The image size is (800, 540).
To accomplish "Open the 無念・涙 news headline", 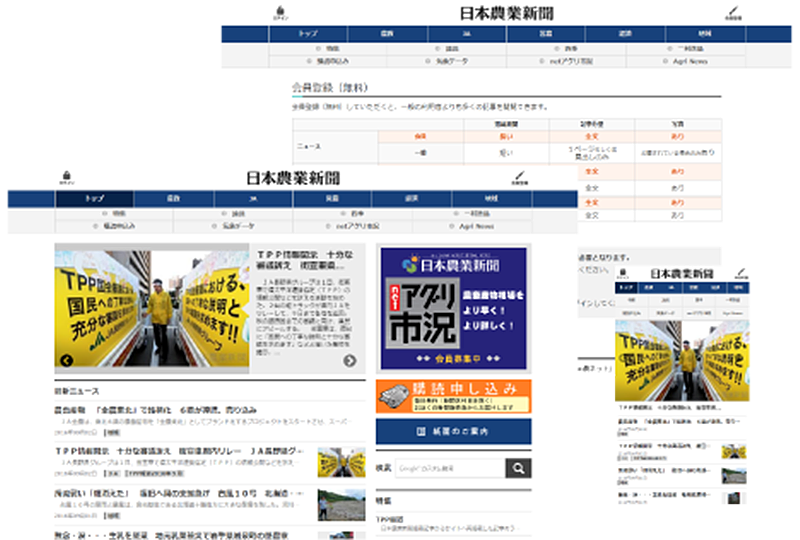I will (171, 535).
